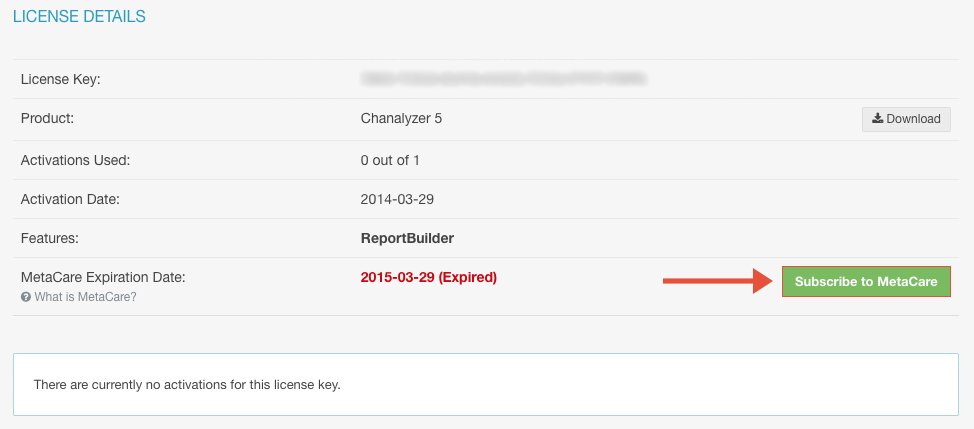Select the blurred license key value
Image resolution: width=974 pixels, height=429 pixels.
coord(504,79)
